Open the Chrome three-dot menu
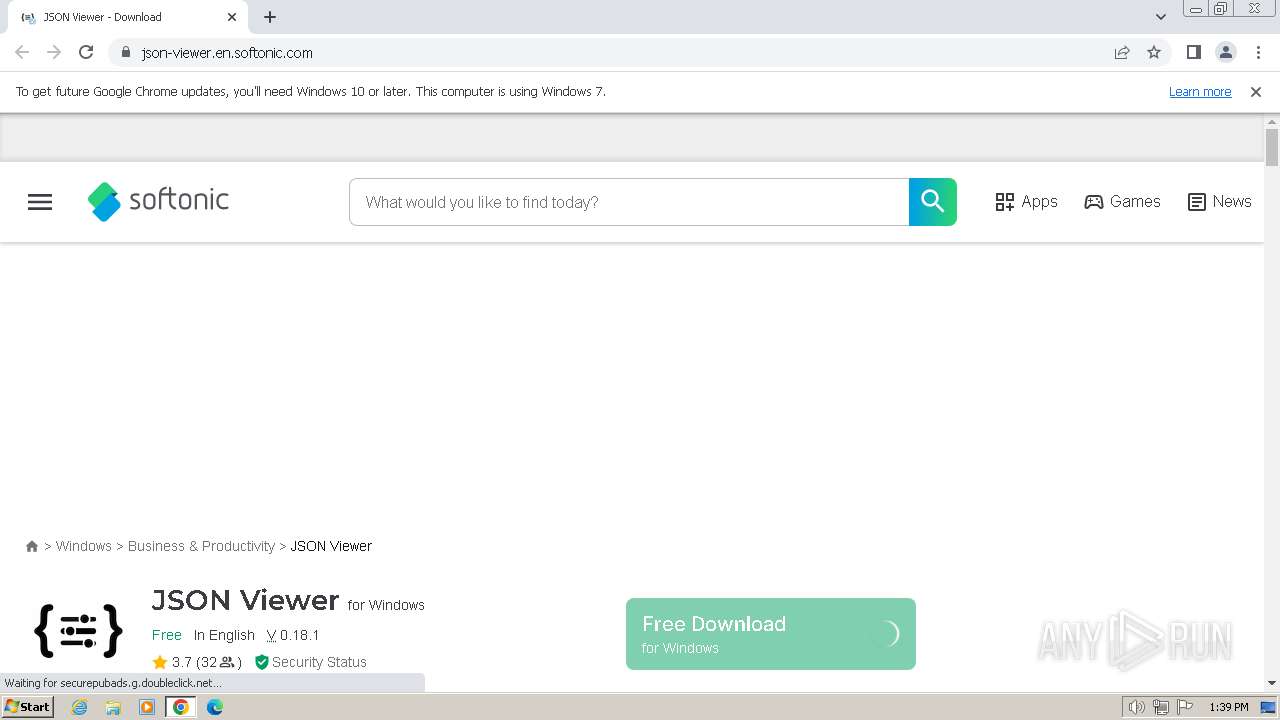Screen dimensions: 1280x720 1258,52
